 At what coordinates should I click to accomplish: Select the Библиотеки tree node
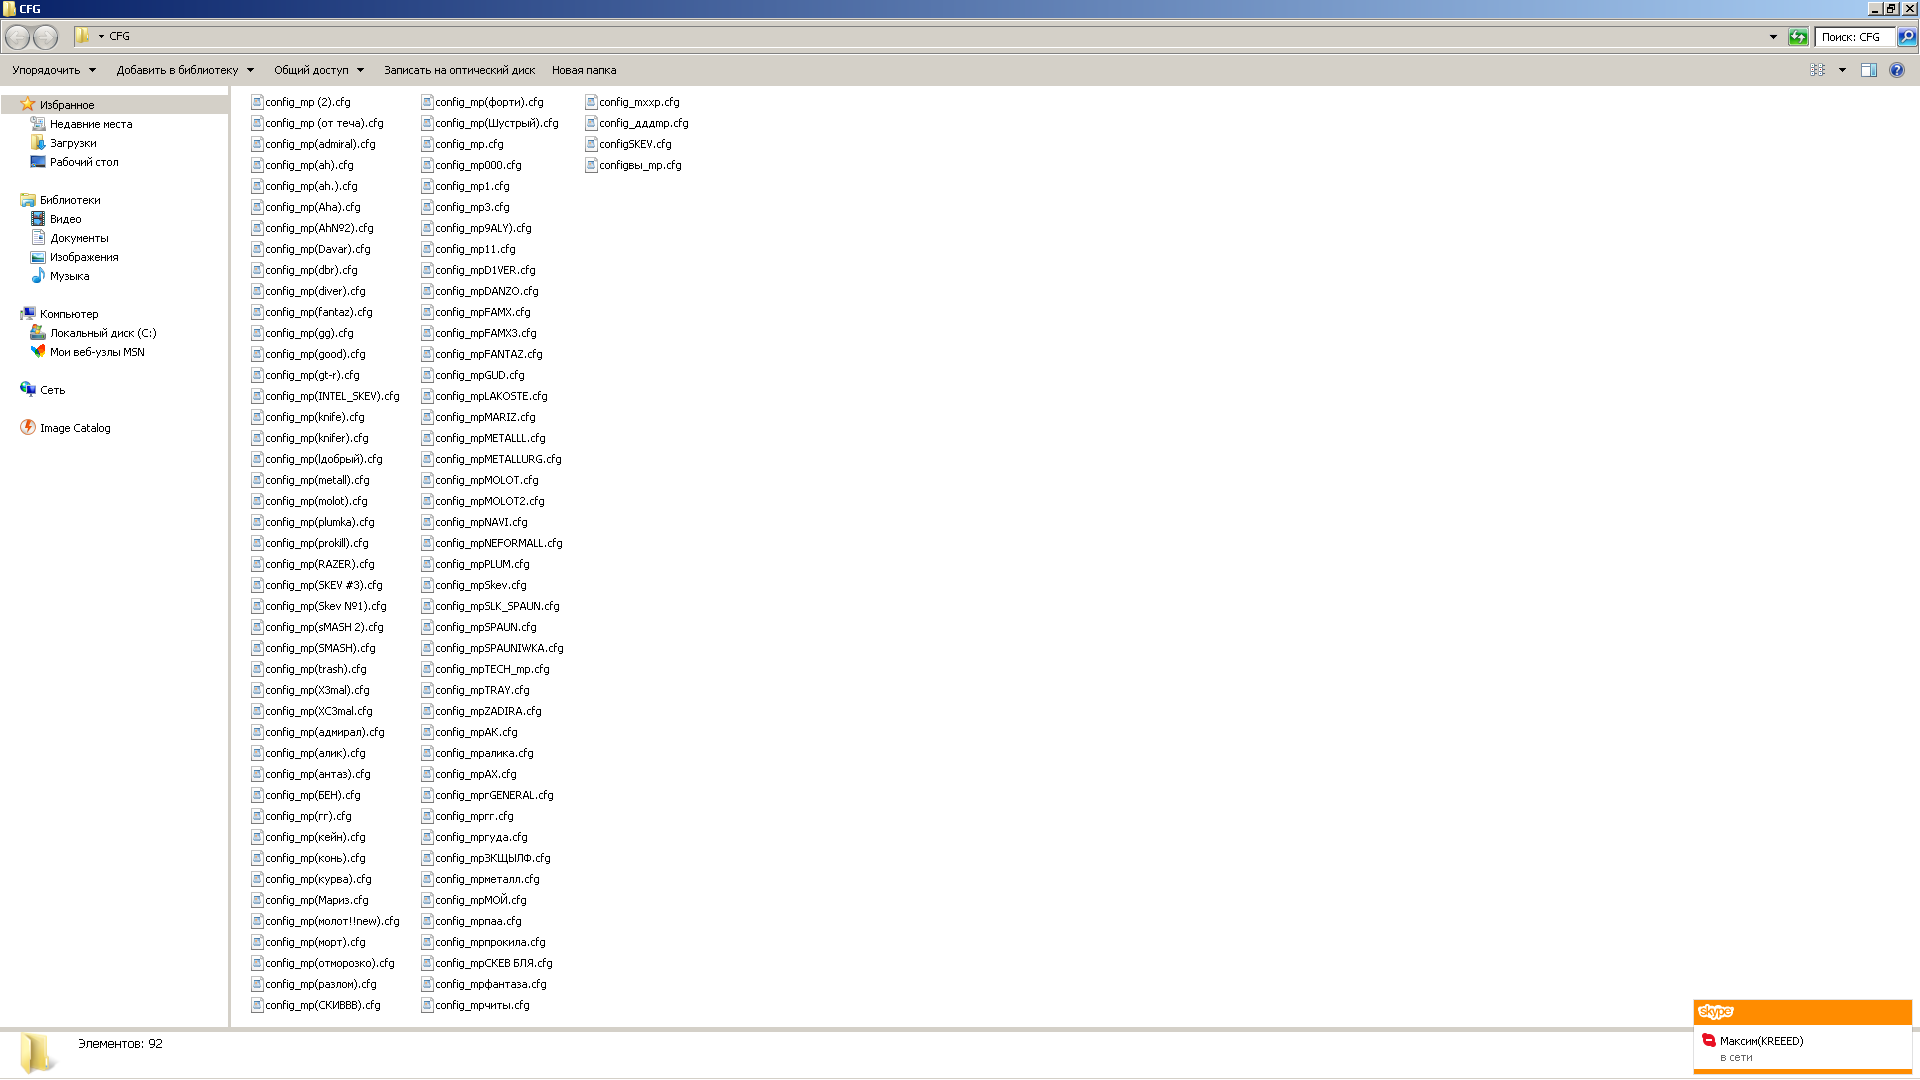tap(70, 200)
